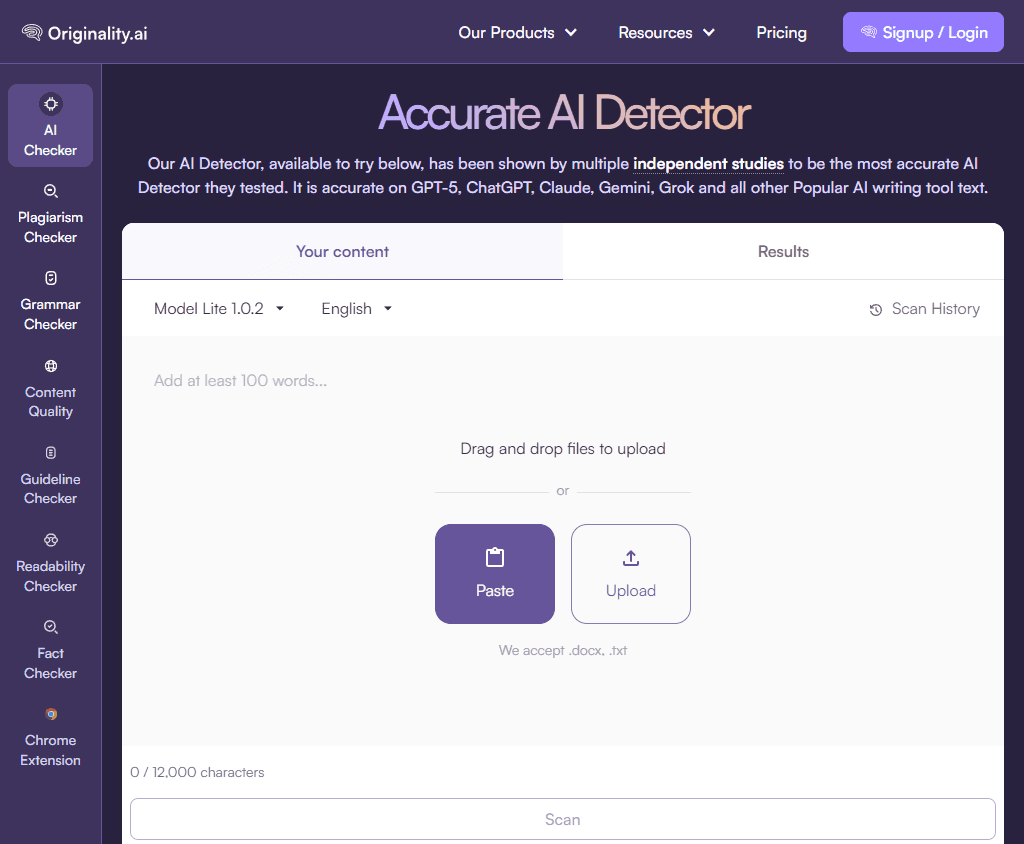Click the upload arrow icon
This screenshot has width=1024, height=844.
coord(631,558)
